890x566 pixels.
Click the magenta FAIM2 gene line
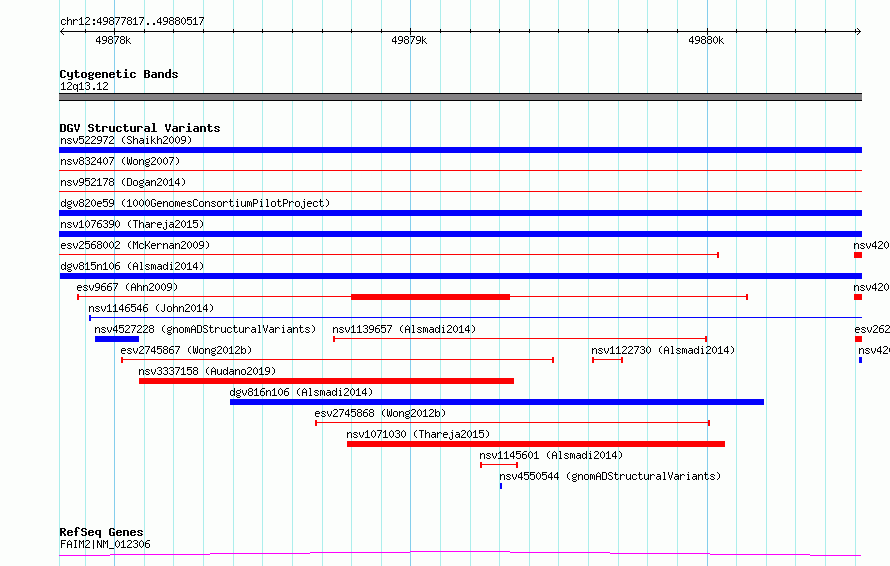[x=460, y=553]
